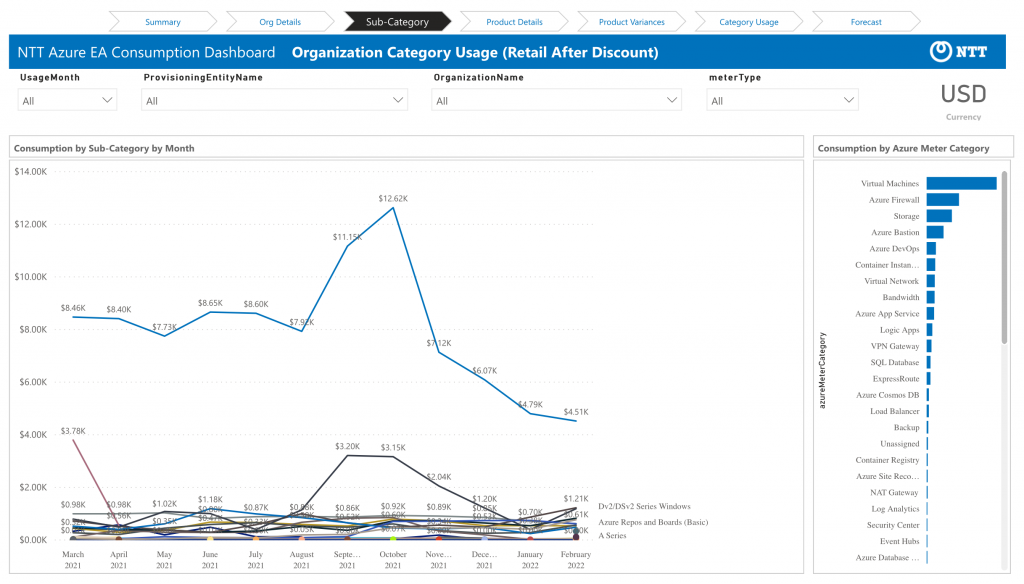Click the Bandwidth category label
This screenshot has width=1024, height=584.
click(901, 297)
